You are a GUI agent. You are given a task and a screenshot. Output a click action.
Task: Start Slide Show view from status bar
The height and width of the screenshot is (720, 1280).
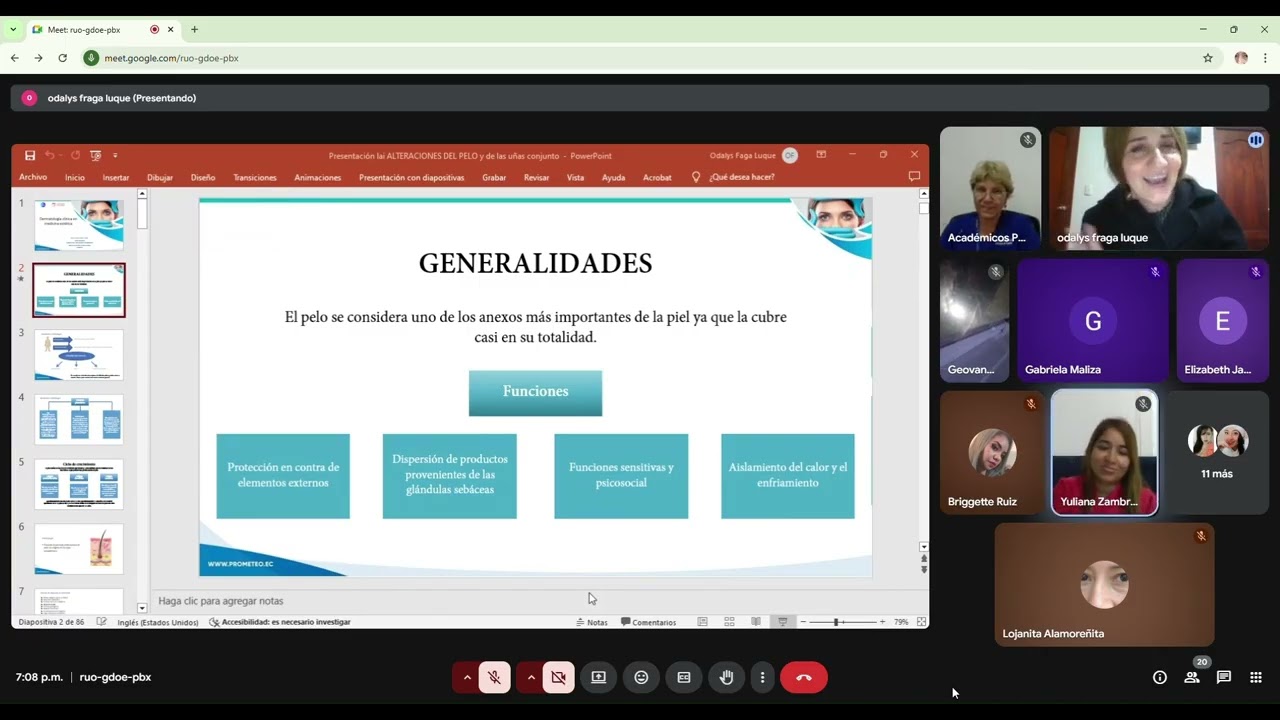click(x=782, y=622)
